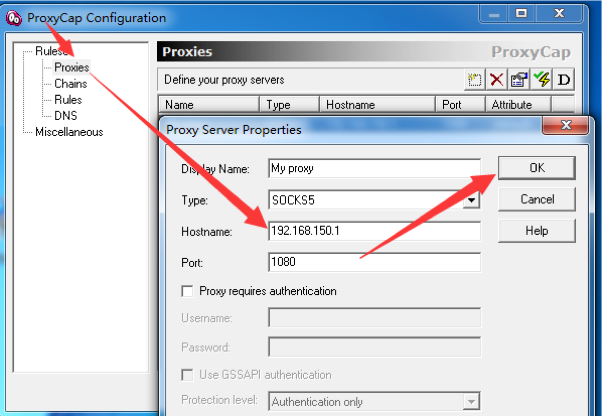This screenshot has width=602, height=416.
Task: Select Chains in the left tree
Action: pos(70,84)
